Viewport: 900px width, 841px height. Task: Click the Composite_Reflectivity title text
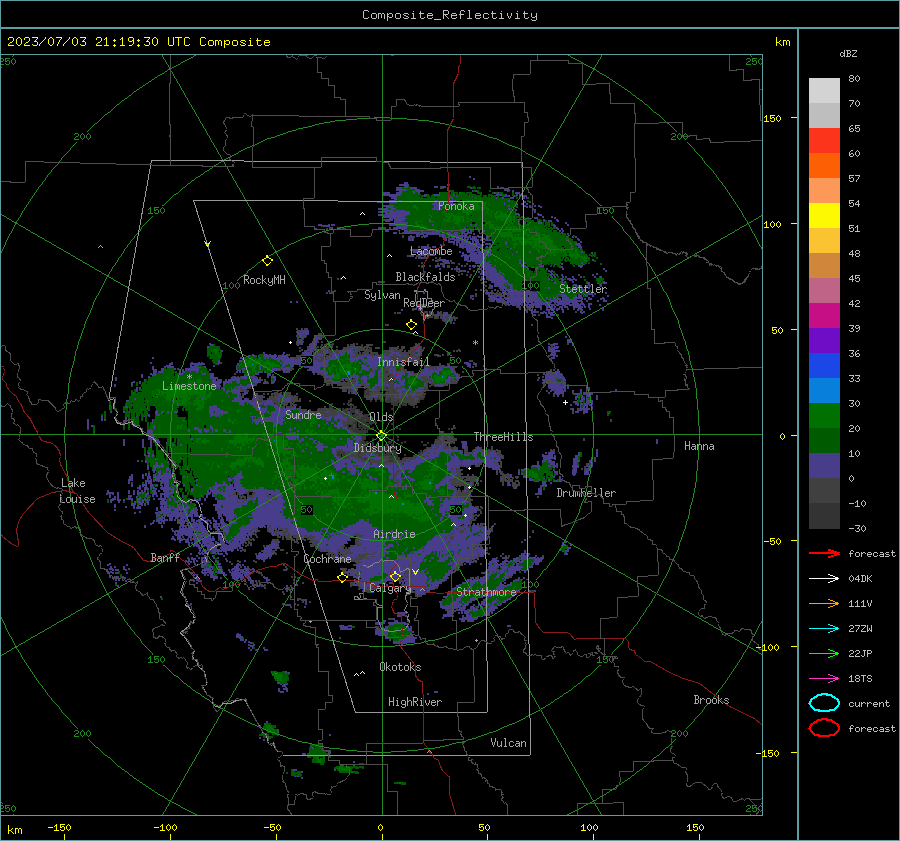450,15
